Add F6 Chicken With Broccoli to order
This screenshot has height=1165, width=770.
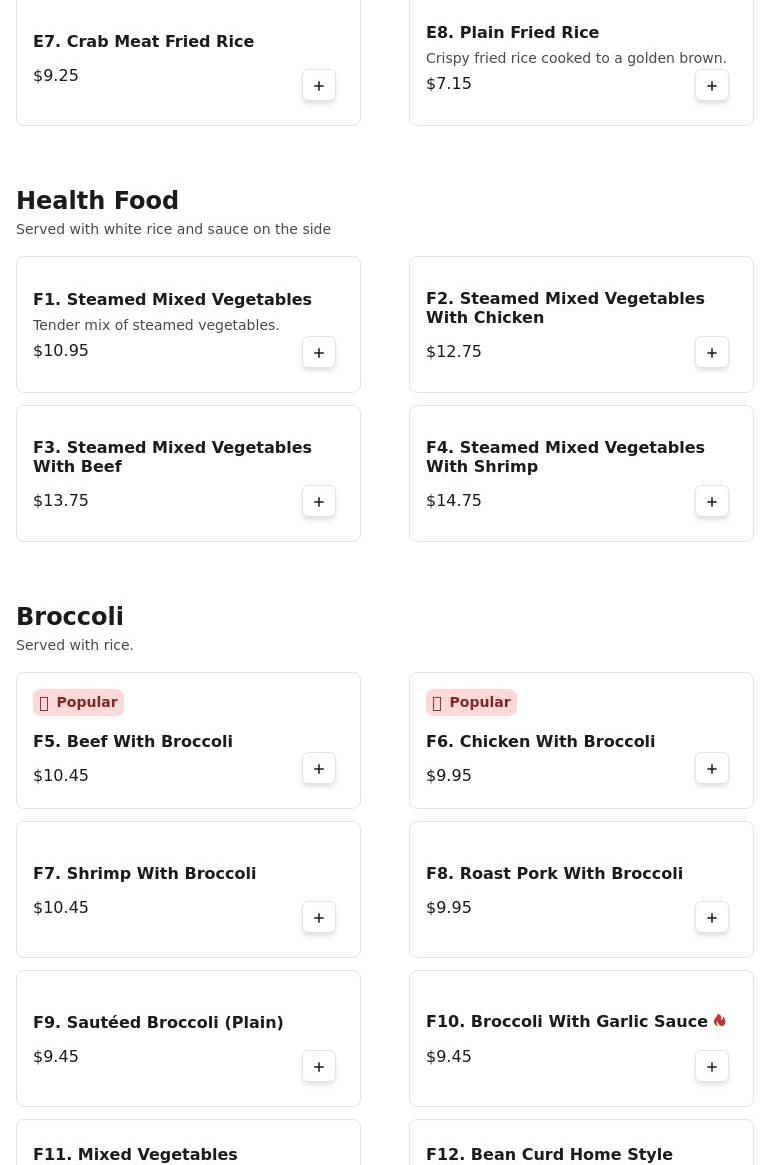coord(712,769)
